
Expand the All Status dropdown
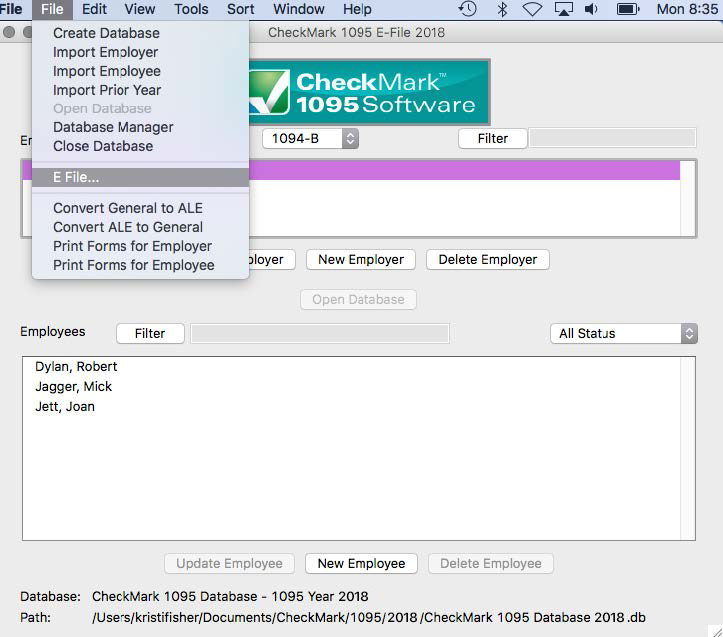tap(623, 333)
